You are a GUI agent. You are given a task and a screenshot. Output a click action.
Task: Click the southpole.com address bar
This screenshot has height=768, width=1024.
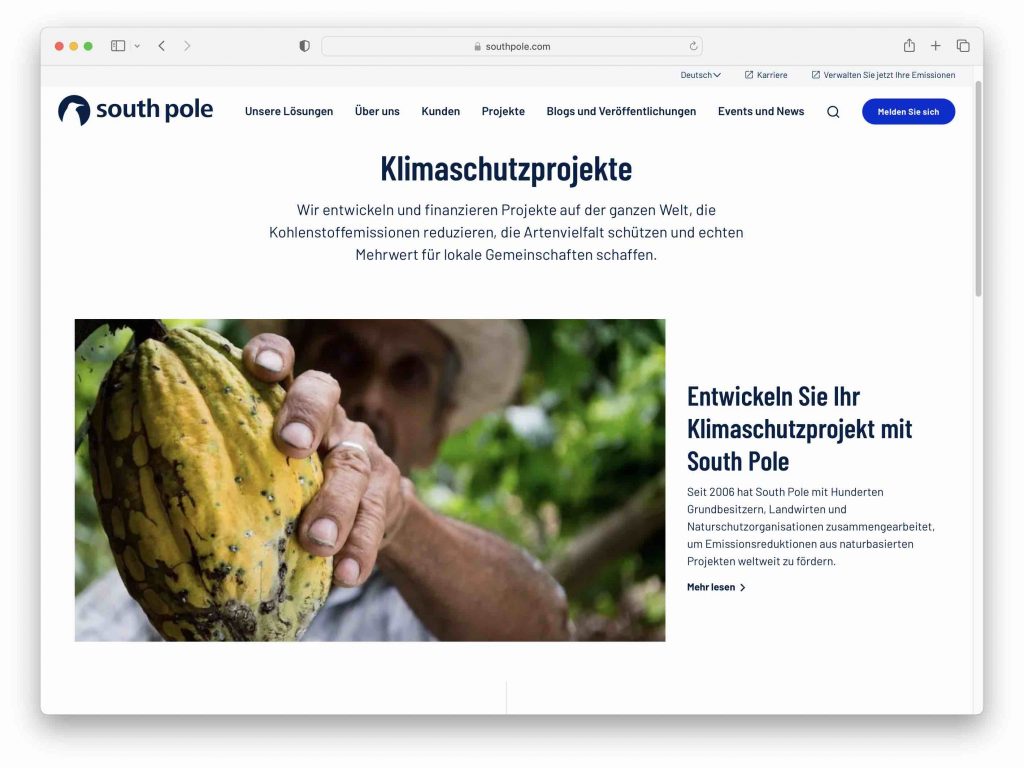coord(511,46)
